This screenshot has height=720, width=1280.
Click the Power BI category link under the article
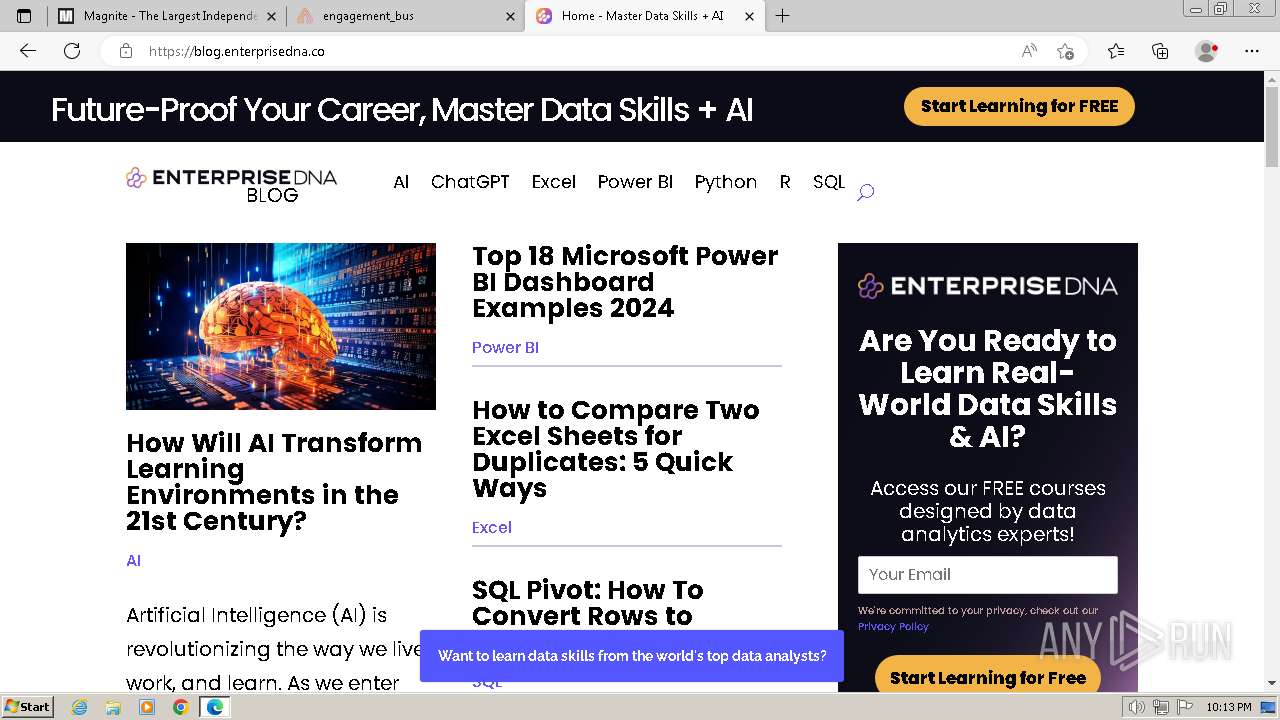pos(505,347)
